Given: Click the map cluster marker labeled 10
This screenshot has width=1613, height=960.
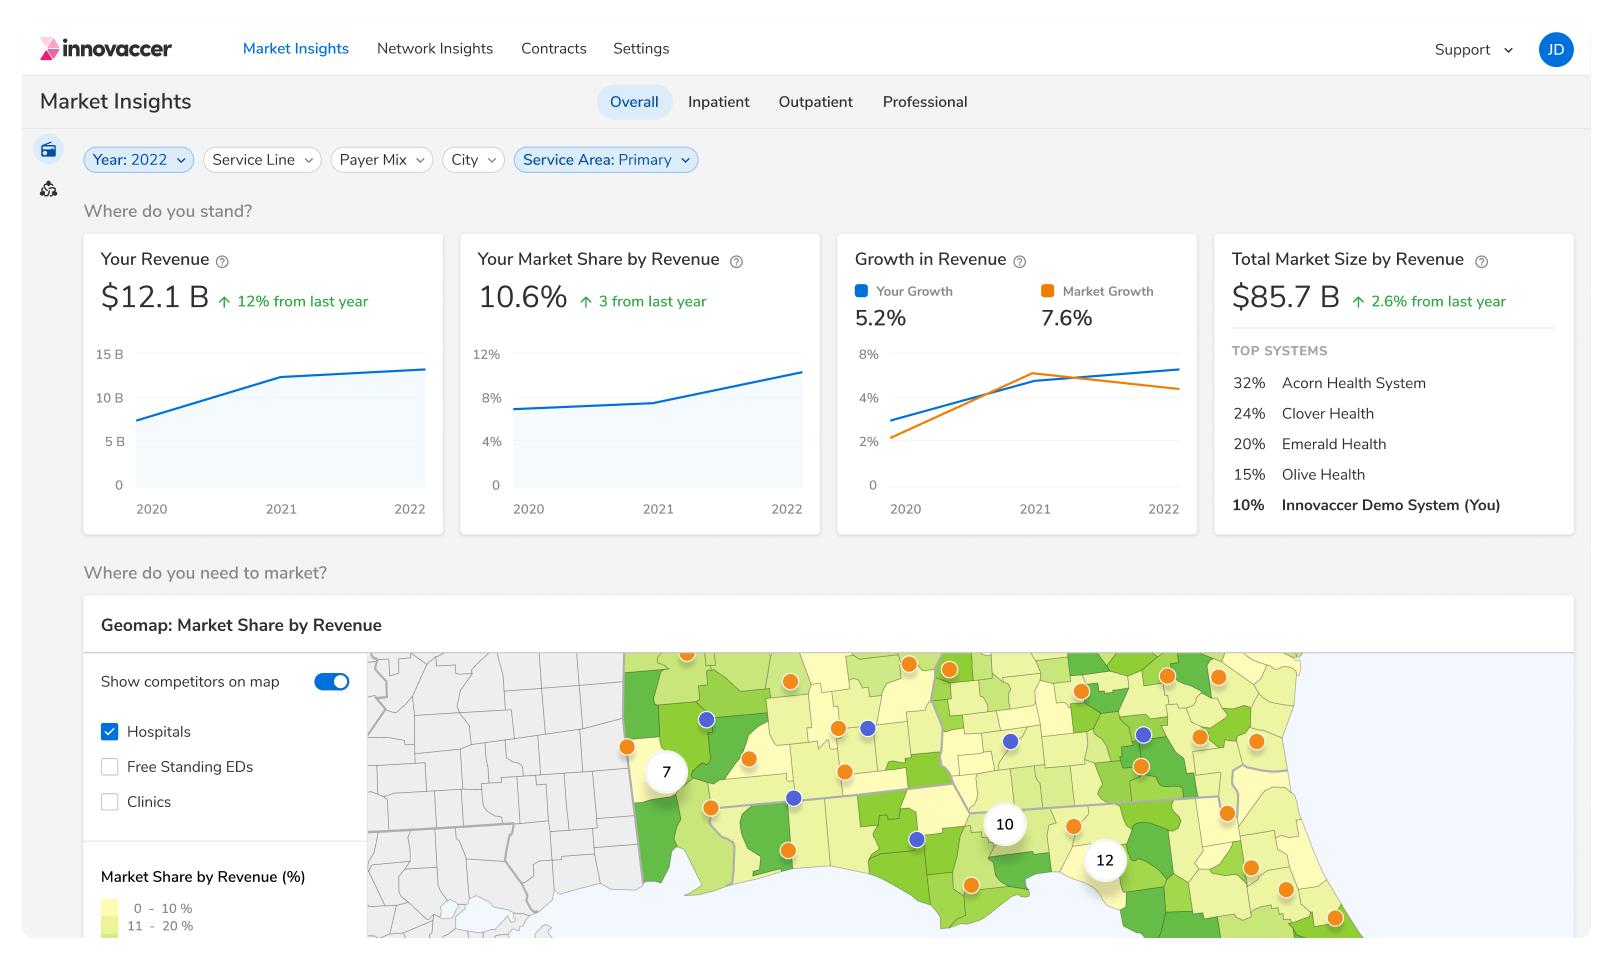Looking at the screenshot, I should [1005, 825].
